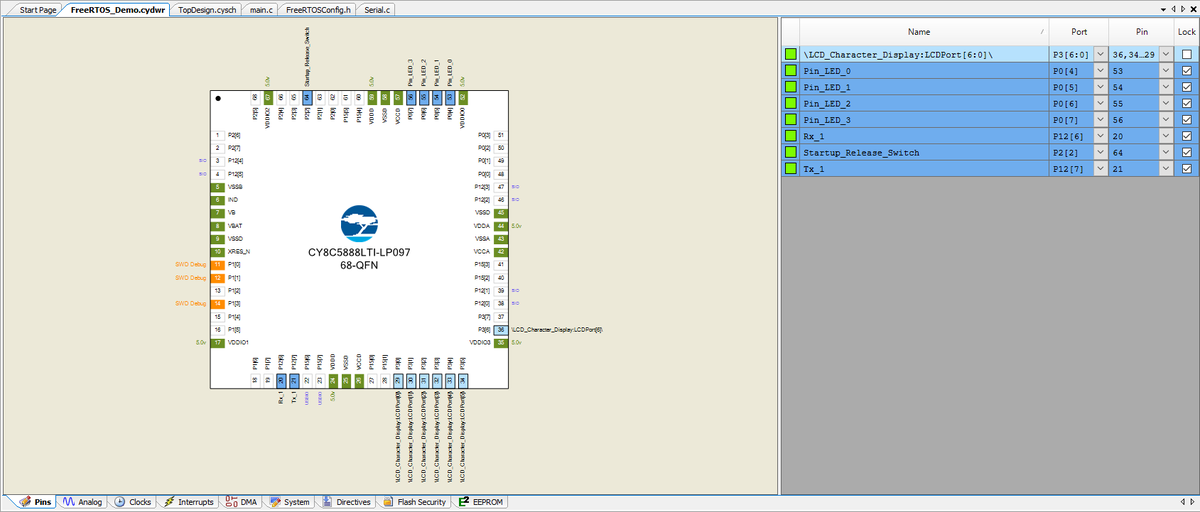Open Pin dropdown for Pin_LED_3
Viewport: 1200px width, 512px height.
click(1166, 120)
